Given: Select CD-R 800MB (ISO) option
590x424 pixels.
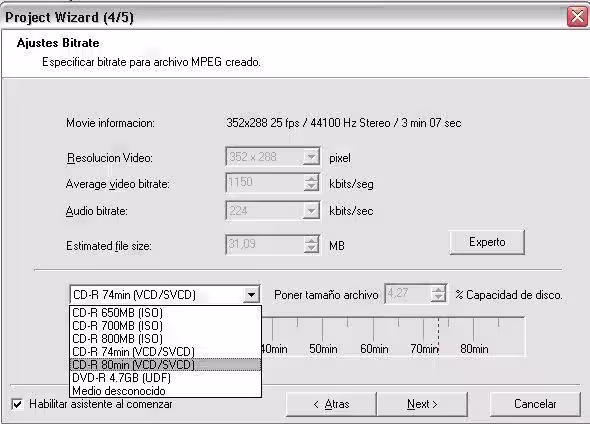Looking at the screenshot, I should tap(166, 339).
